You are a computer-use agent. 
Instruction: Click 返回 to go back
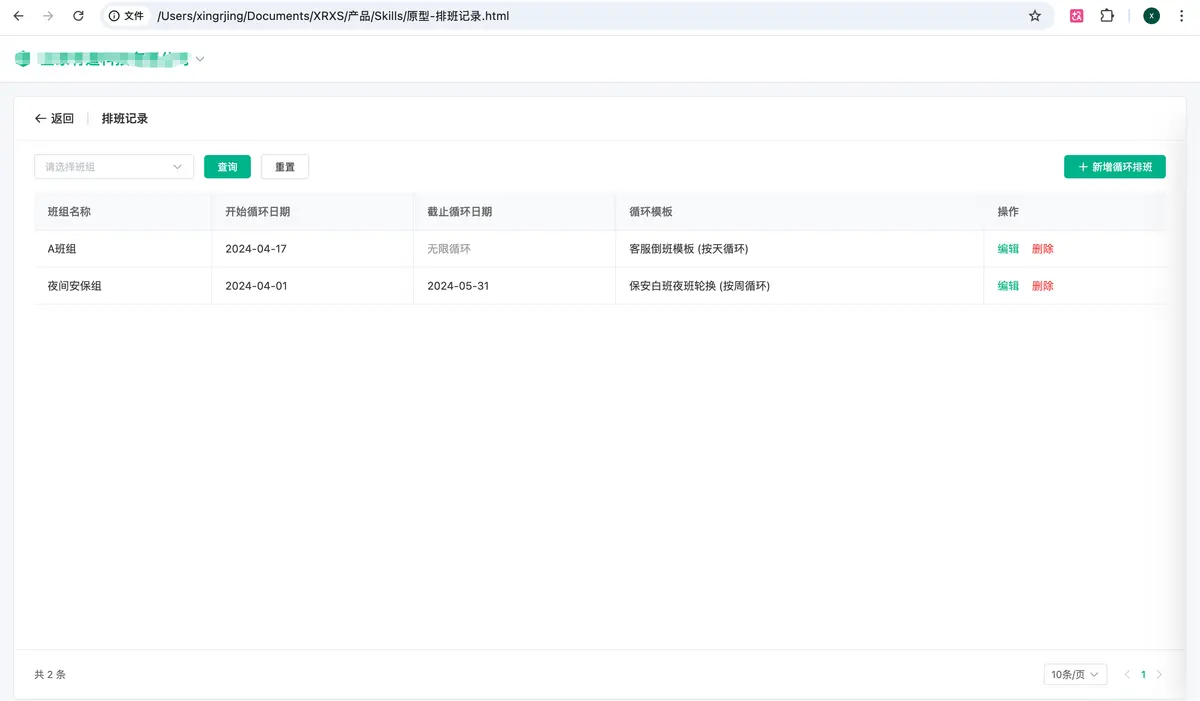[x=54, y=119]
